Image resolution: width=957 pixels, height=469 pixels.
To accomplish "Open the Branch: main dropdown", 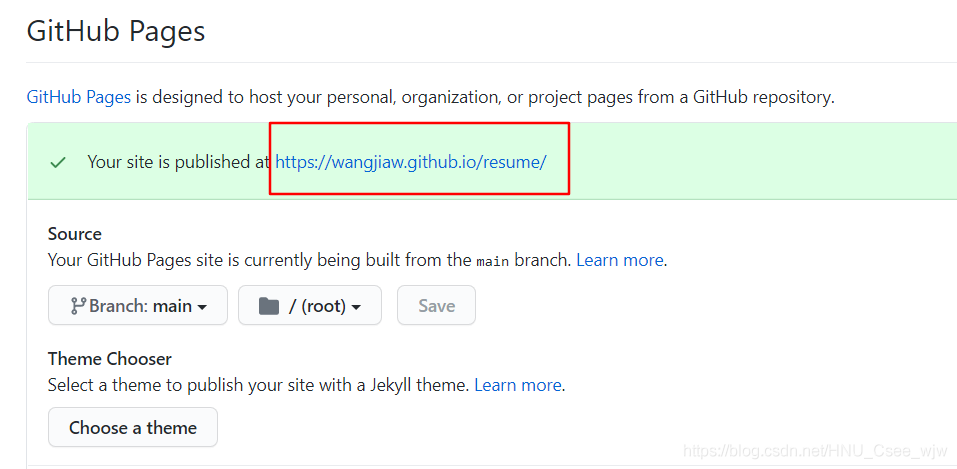I will click(138, 306).
